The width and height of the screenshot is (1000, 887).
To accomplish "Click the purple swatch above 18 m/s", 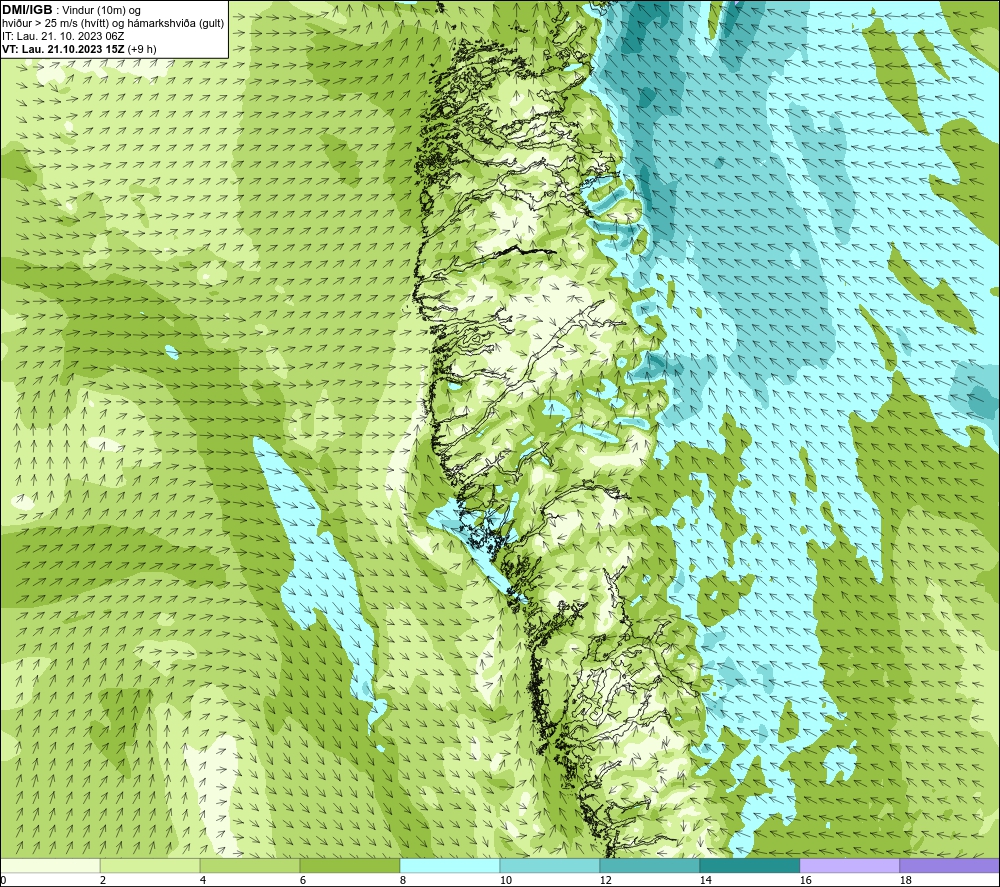I will click(x=949, y=865).
